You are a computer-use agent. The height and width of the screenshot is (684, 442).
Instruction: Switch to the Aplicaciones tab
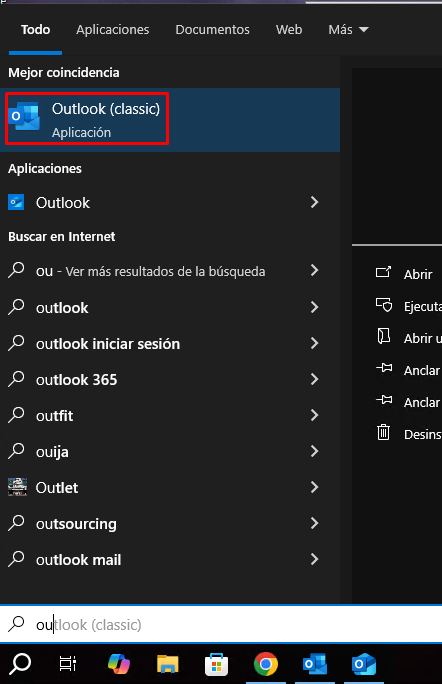click(x=113, y=30)
